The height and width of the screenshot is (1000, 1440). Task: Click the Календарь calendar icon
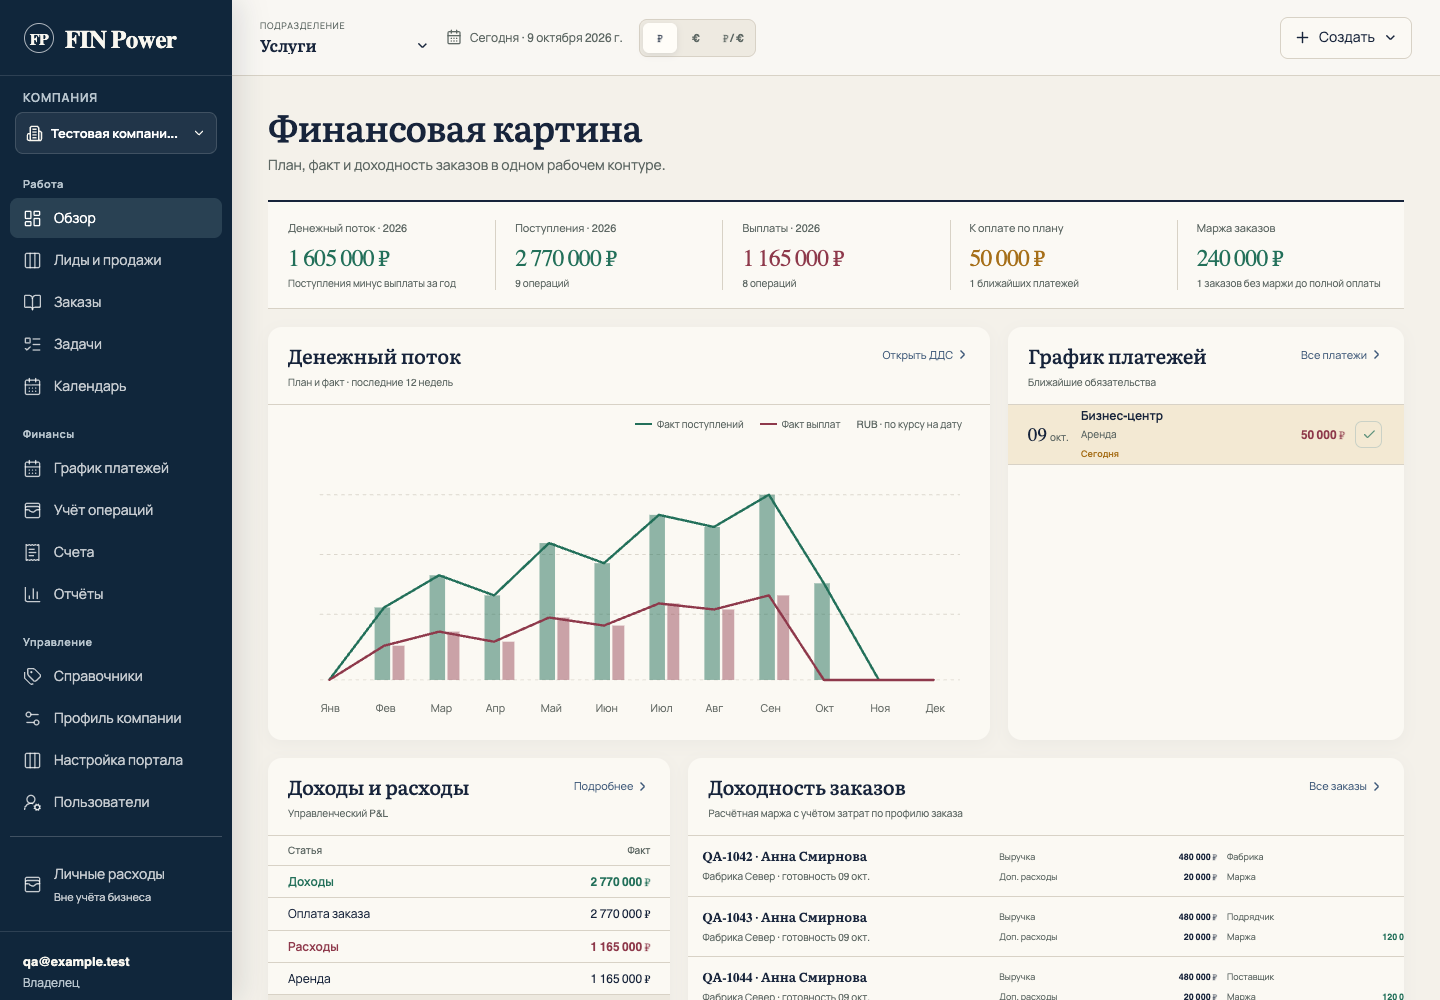click(x=33, y=386)
